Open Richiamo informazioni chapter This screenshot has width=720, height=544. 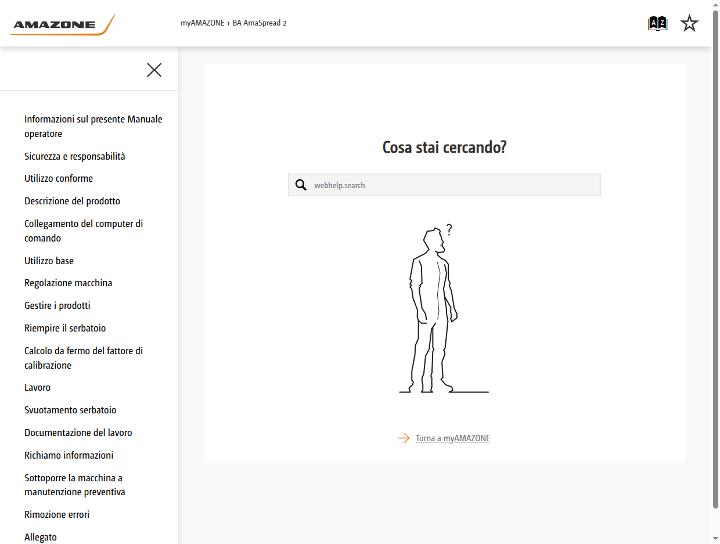pos(69,455)
